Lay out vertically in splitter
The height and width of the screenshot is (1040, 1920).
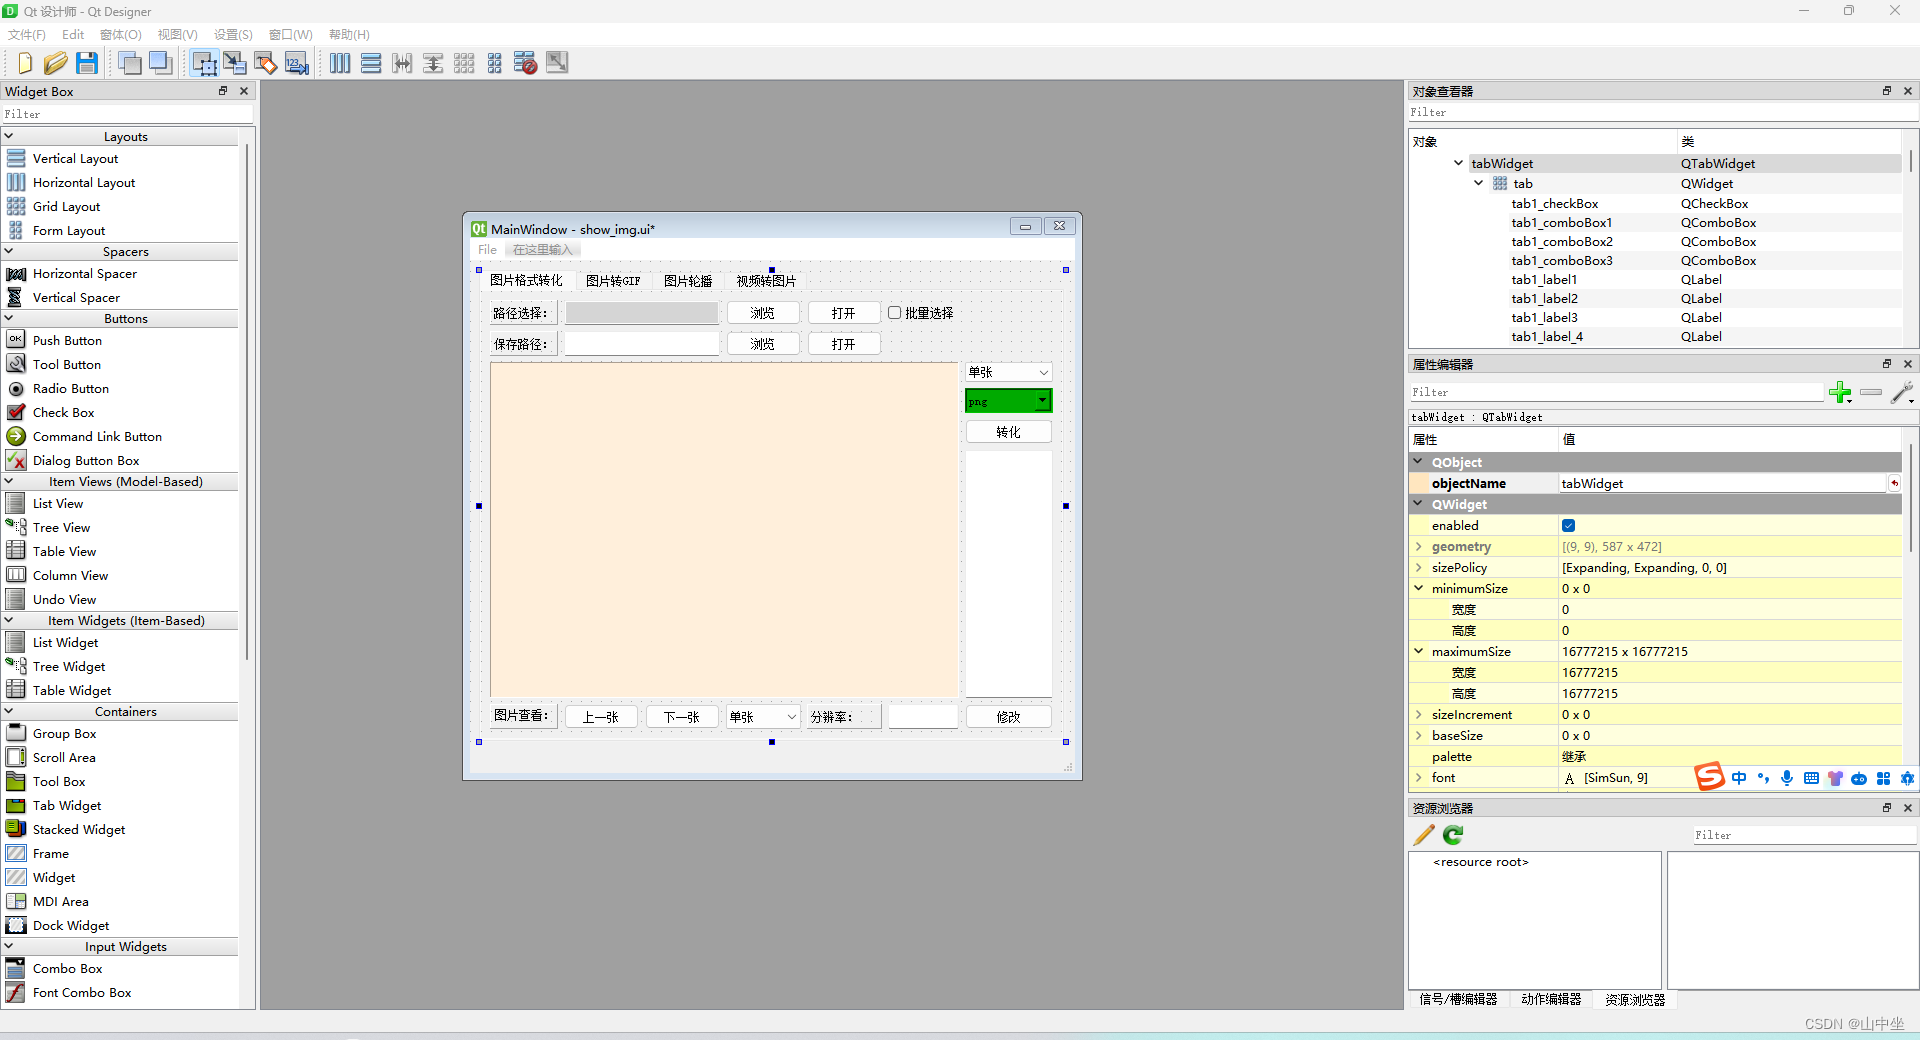pos(433,63)
